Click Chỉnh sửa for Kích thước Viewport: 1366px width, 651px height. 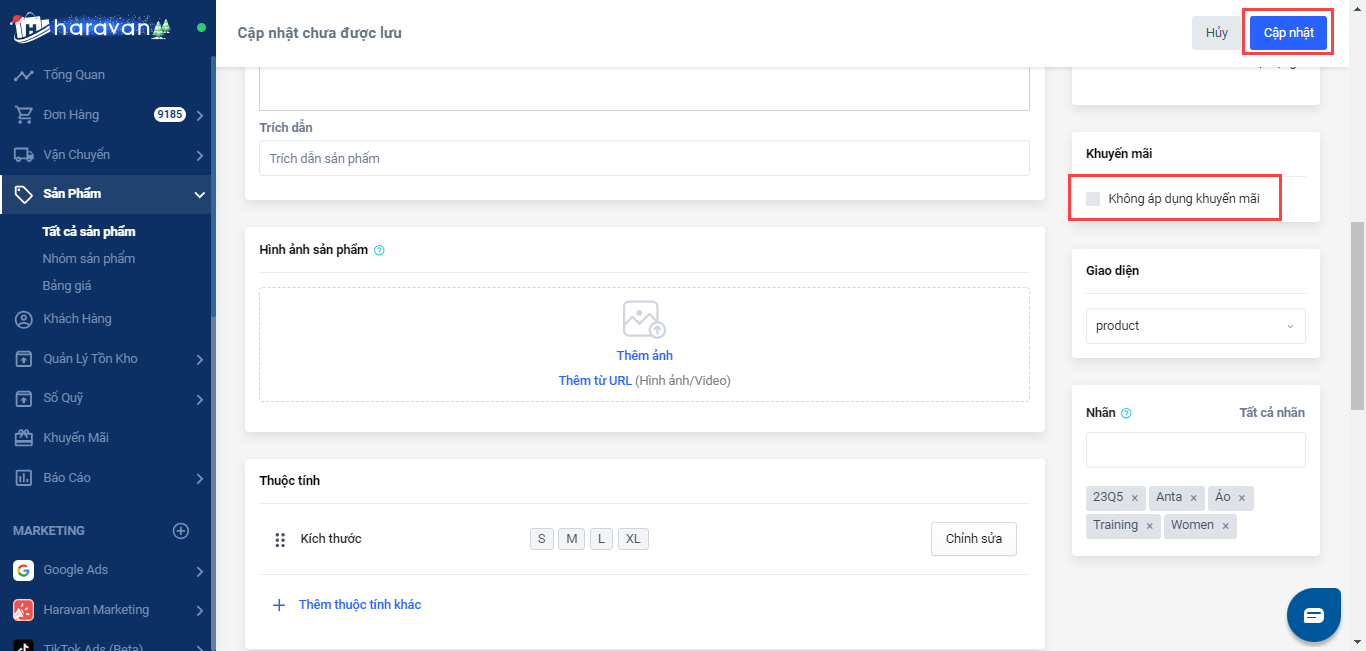coord(973,539)
